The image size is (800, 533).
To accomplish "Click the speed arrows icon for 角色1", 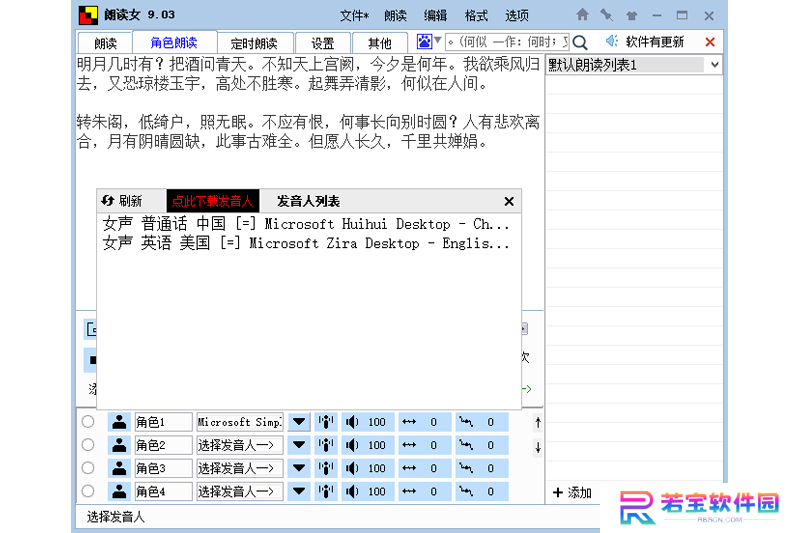I will [x=409, y=422].
